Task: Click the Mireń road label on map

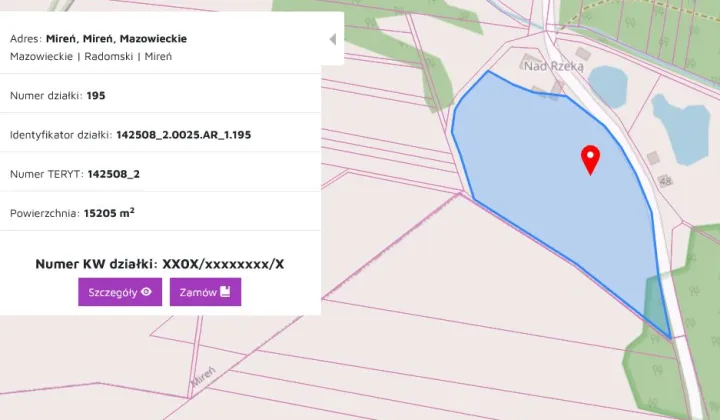Action: tap(202, 376)
